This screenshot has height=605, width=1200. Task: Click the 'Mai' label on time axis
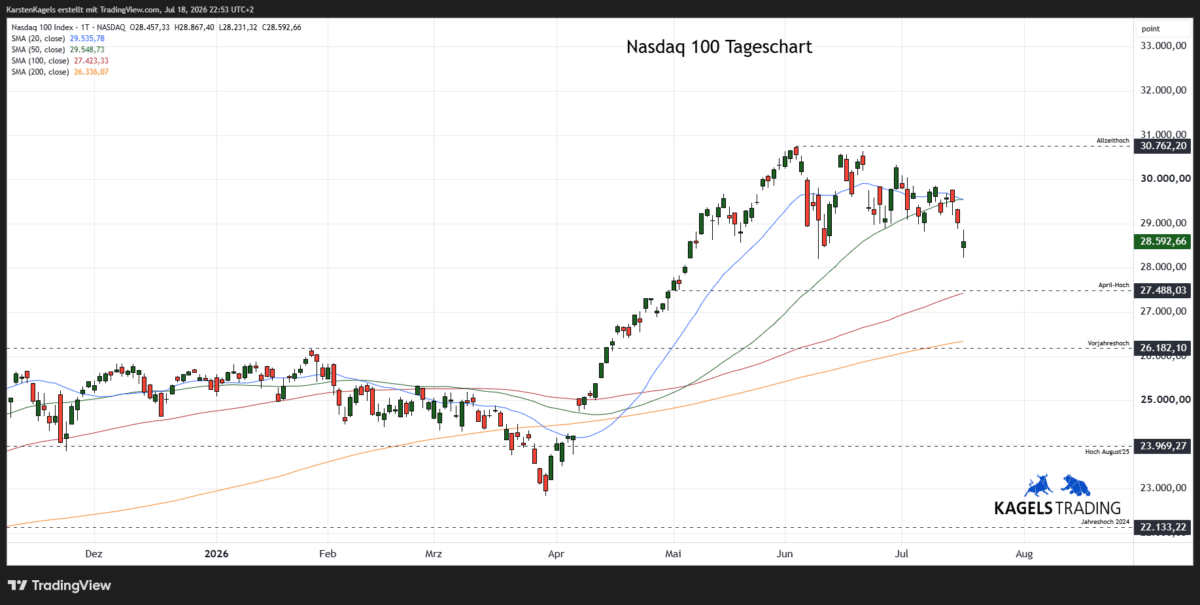(673, 552)
